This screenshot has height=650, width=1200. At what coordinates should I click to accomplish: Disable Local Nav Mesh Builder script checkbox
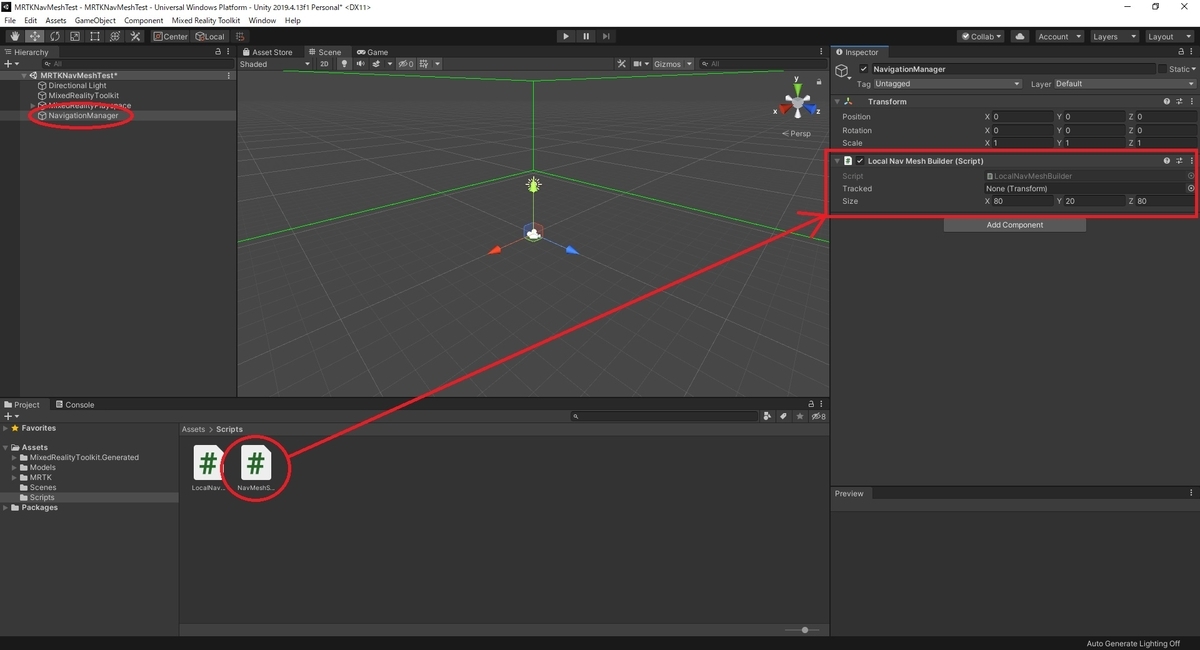coord(860,161)
